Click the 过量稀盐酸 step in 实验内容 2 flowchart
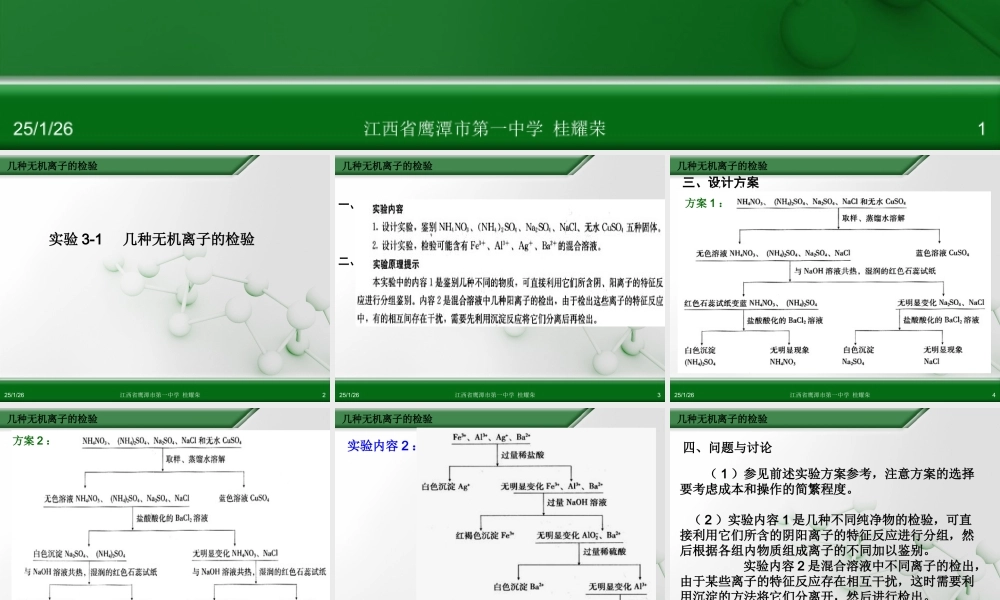1000x600 pixels. [521, 454]
